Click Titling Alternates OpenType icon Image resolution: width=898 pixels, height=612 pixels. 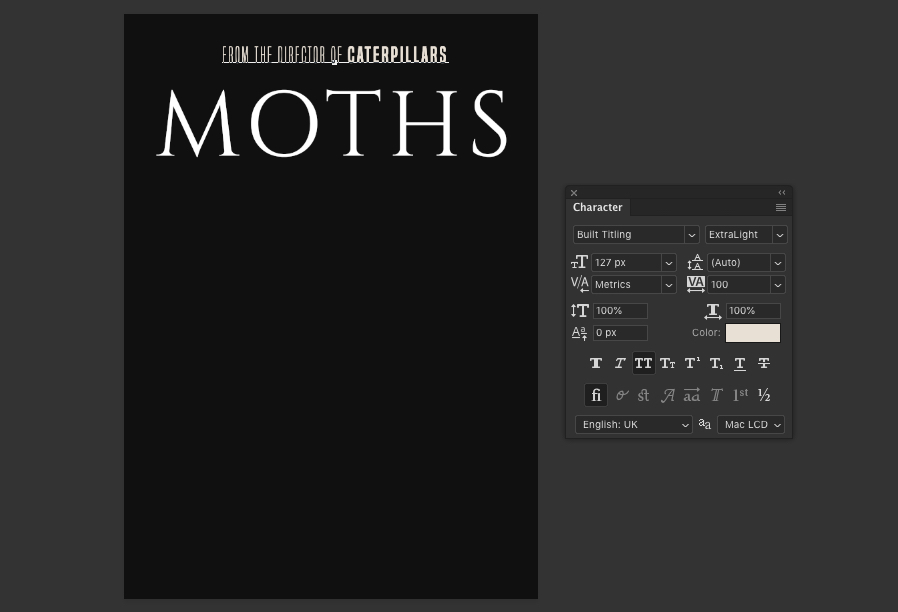716,395
